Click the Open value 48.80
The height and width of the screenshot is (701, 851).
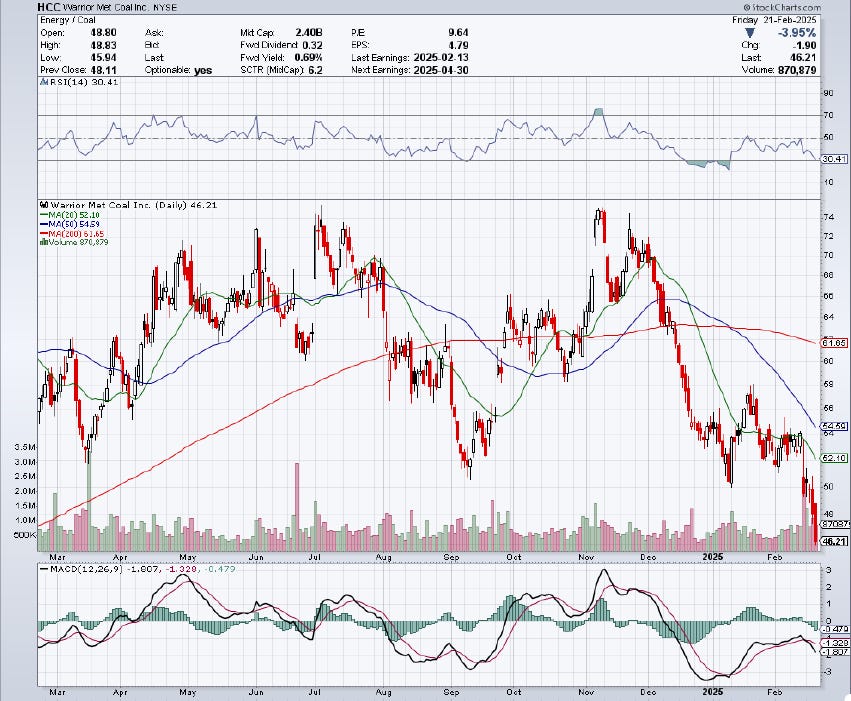point(104,33)
